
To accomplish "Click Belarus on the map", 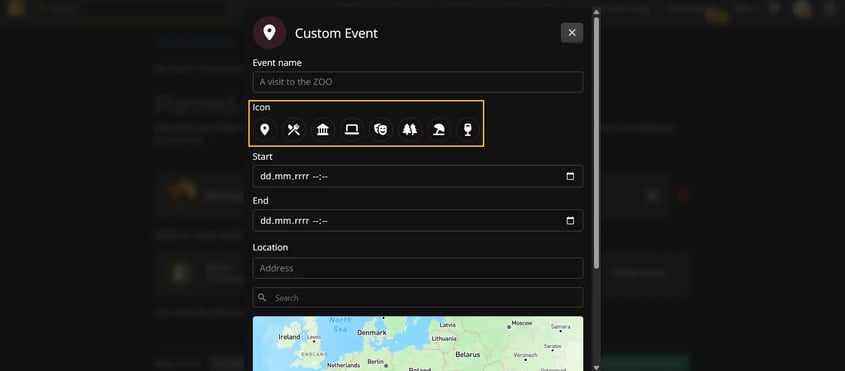I will [468, 354].
